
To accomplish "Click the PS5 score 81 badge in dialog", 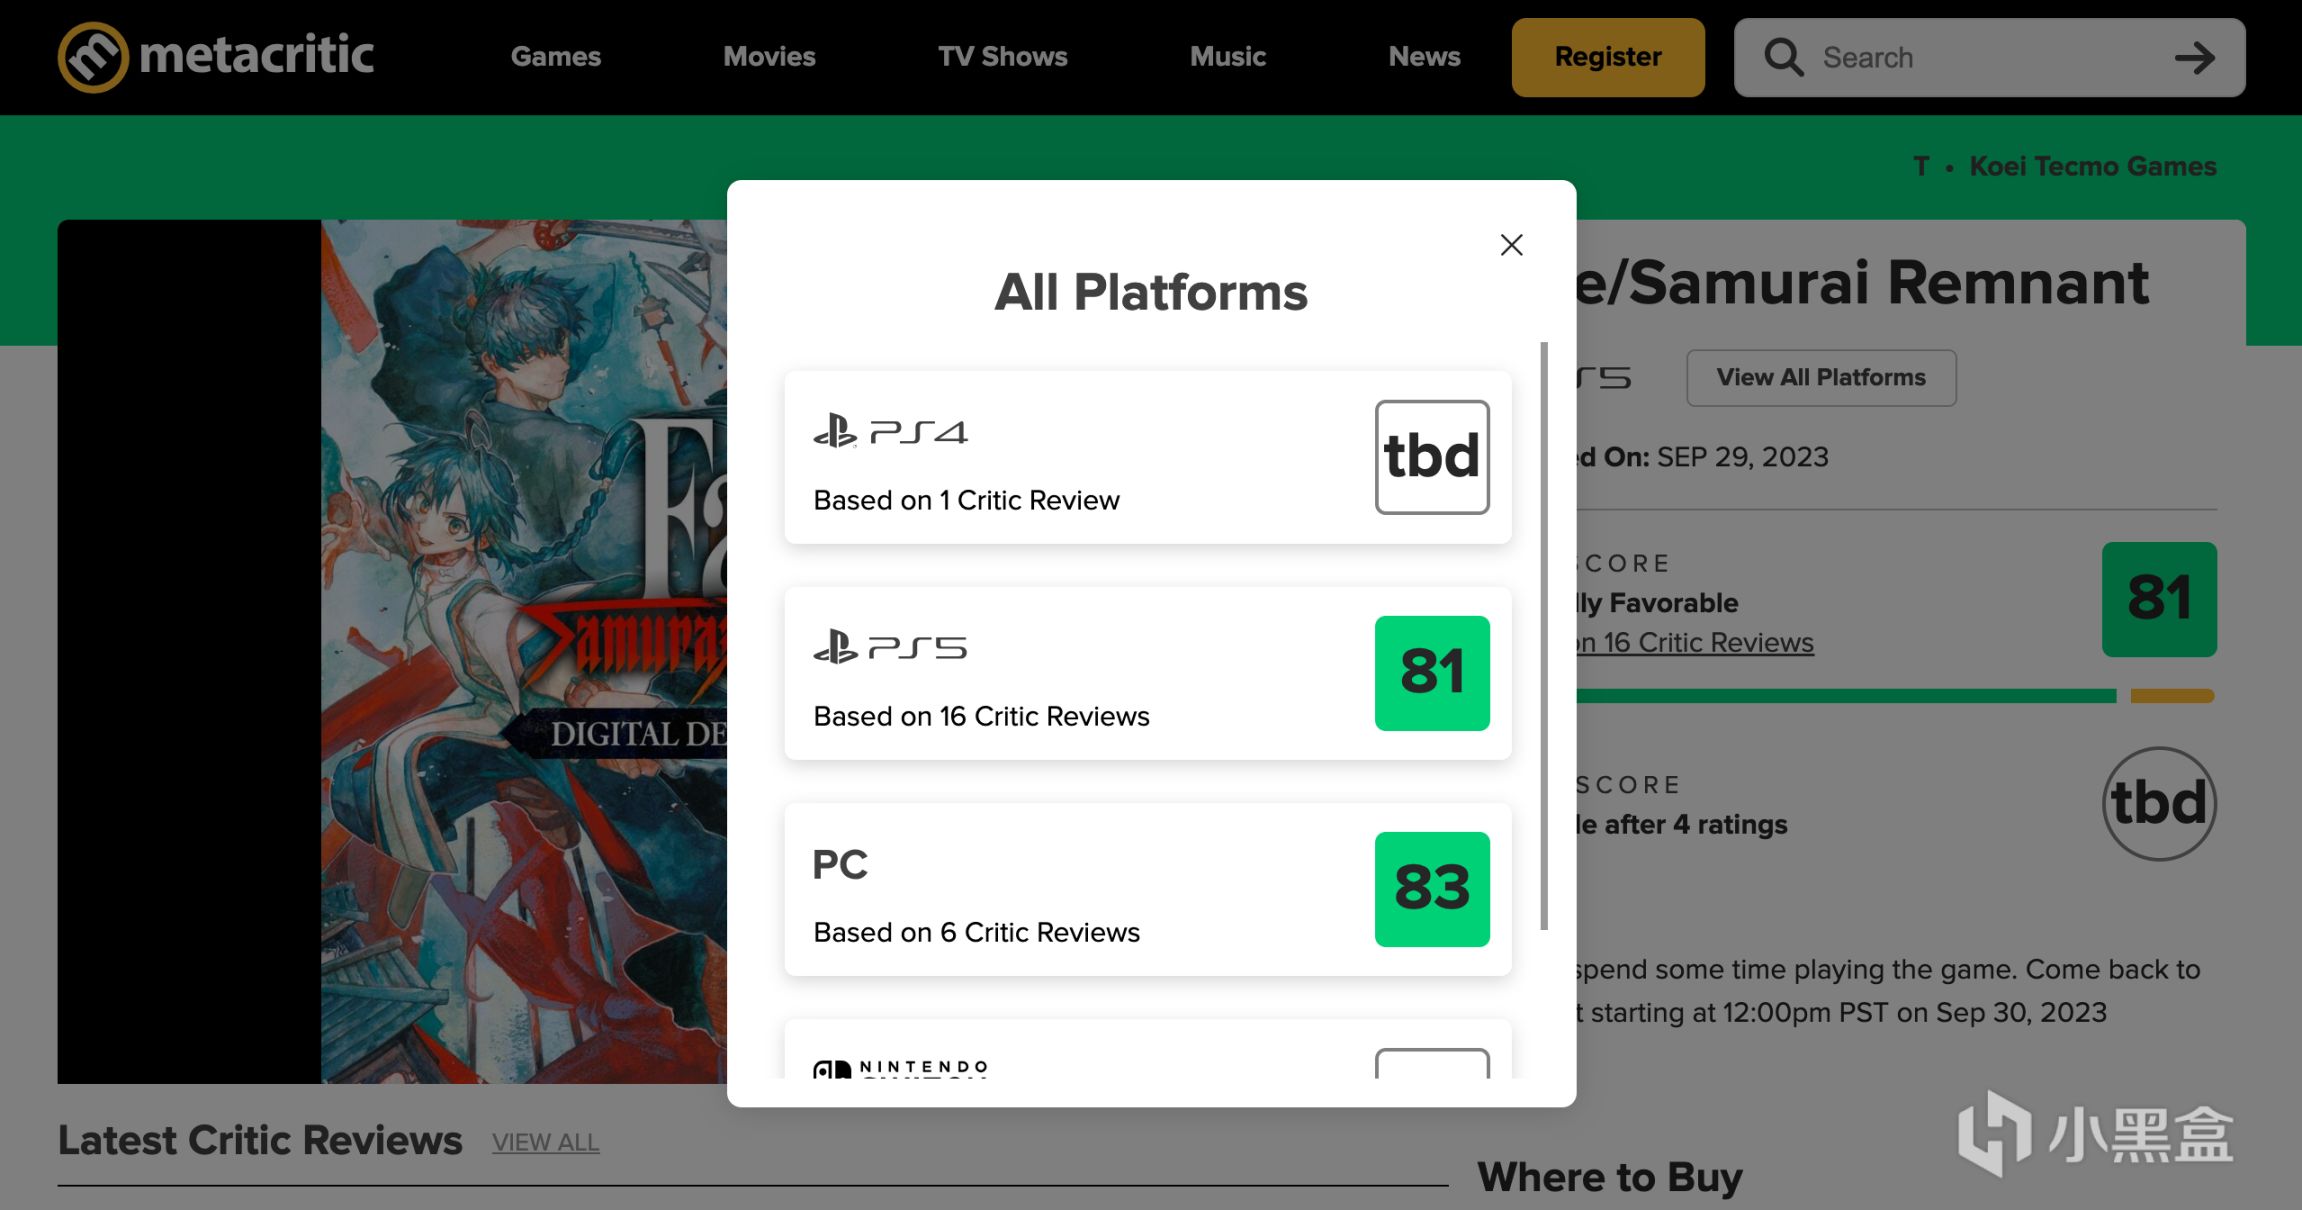I will (1432, 673).
